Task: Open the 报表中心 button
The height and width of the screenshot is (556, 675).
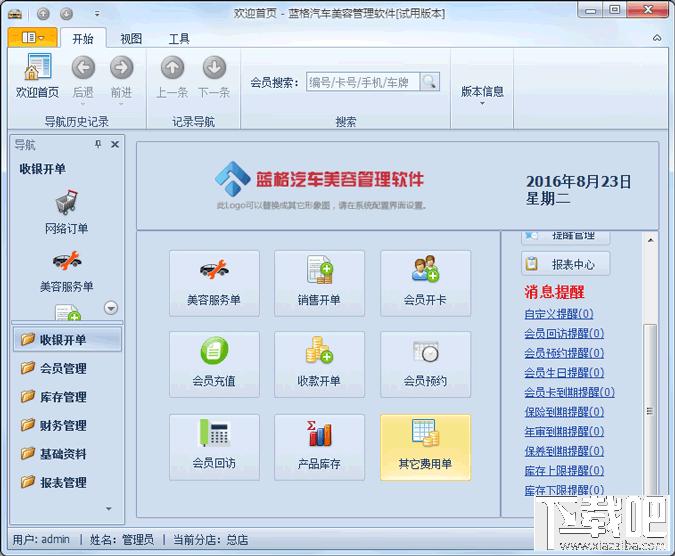Action: pyautogui.click(x=566, y=264)
